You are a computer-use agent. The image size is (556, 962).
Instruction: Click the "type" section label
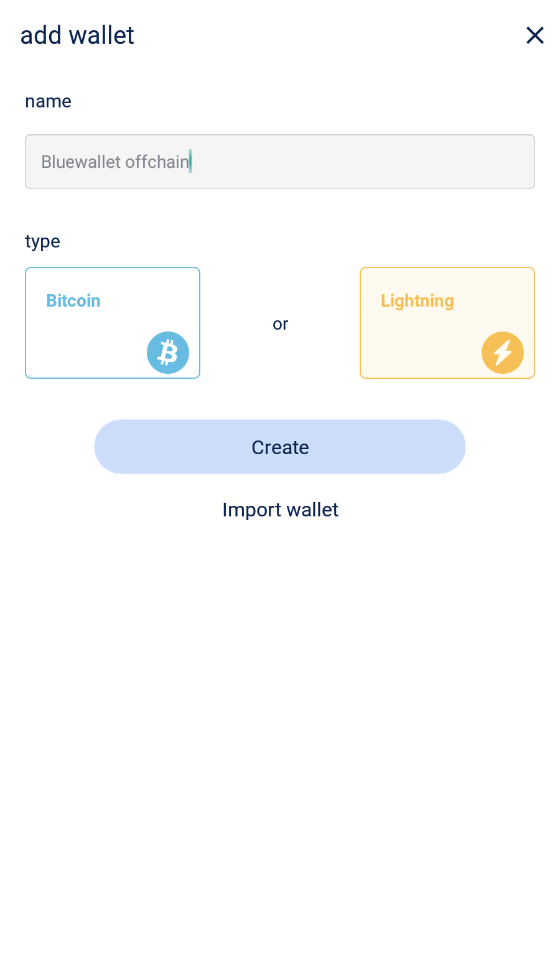coord(42,242)
